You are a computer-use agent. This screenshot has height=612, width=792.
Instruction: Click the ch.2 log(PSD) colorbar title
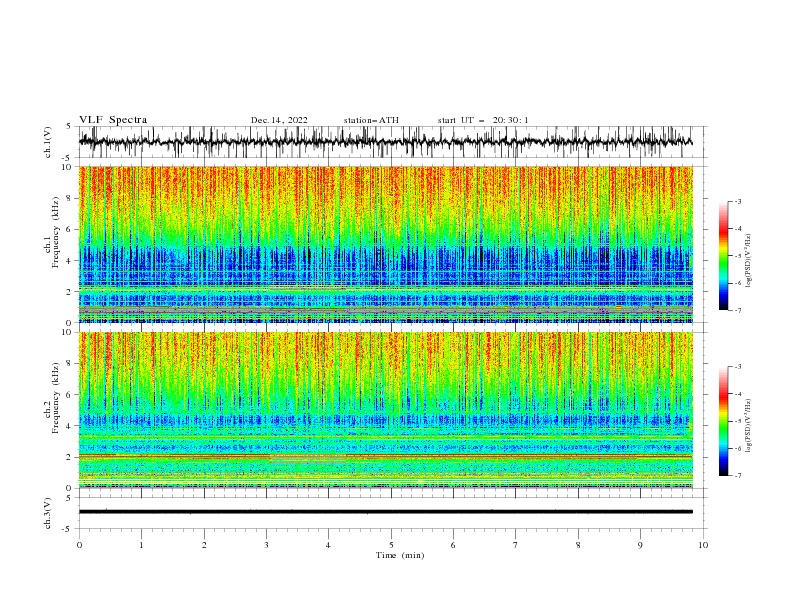749,426
